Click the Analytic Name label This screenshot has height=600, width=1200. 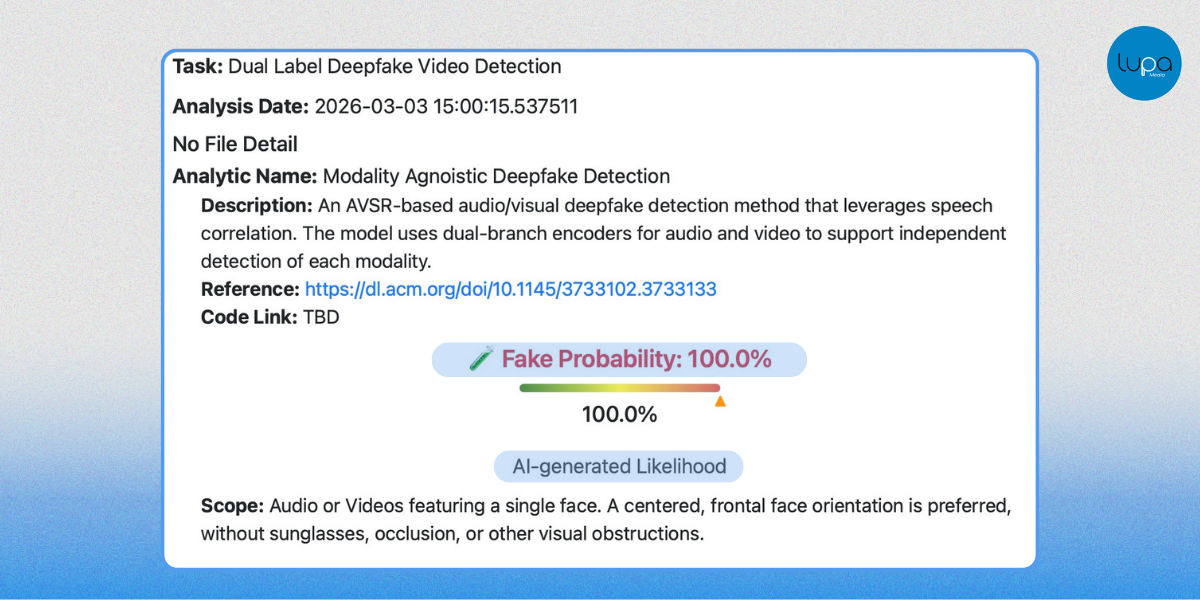(x=245, y=177)
